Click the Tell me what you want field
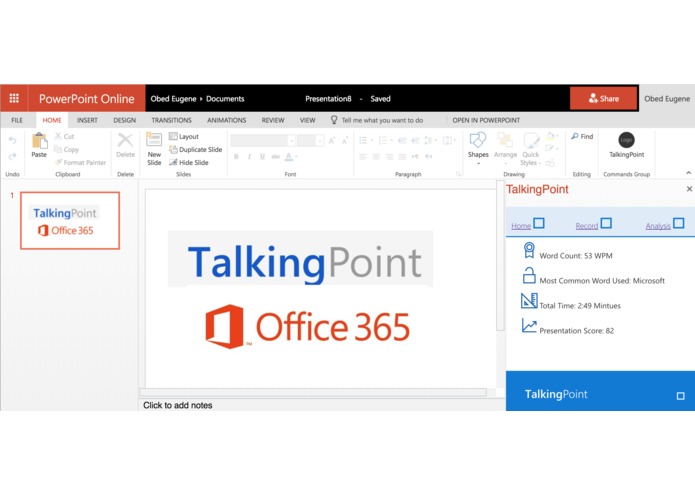This screenshot has width=695, height=494. pos(382,120)
